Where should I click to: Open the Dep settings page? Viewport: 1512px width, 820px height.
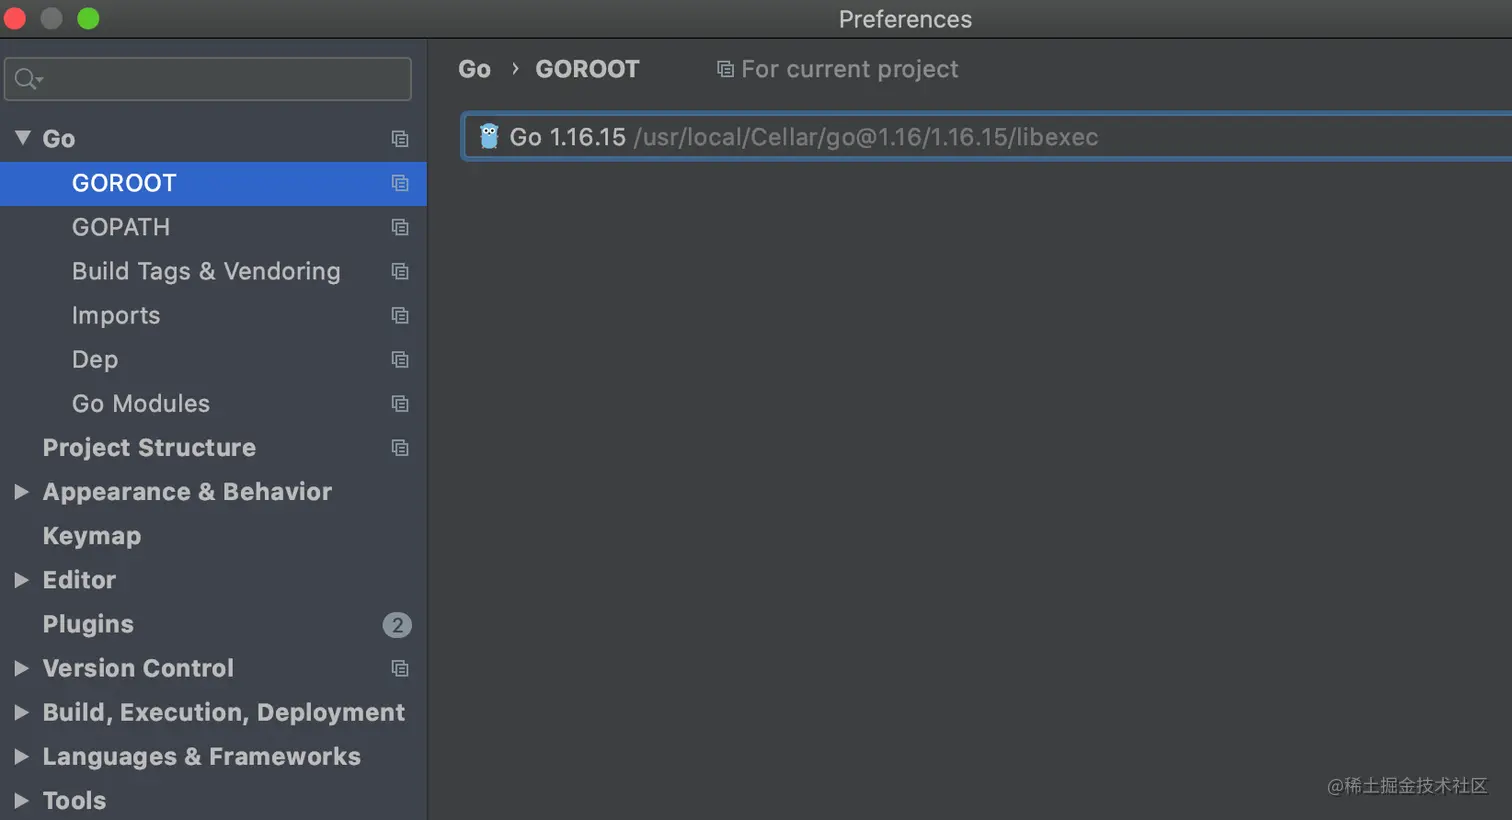[95, 359]
